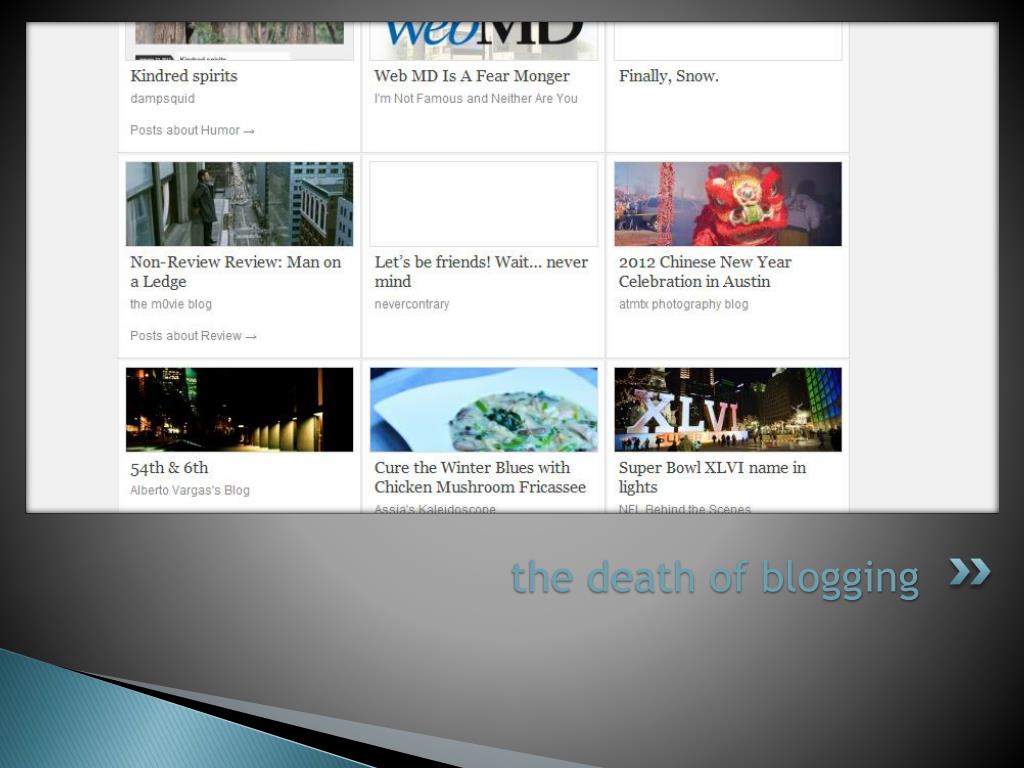Visit 'I'm Not Famous and Neither Are You' blog

click(x=475, y=99)
